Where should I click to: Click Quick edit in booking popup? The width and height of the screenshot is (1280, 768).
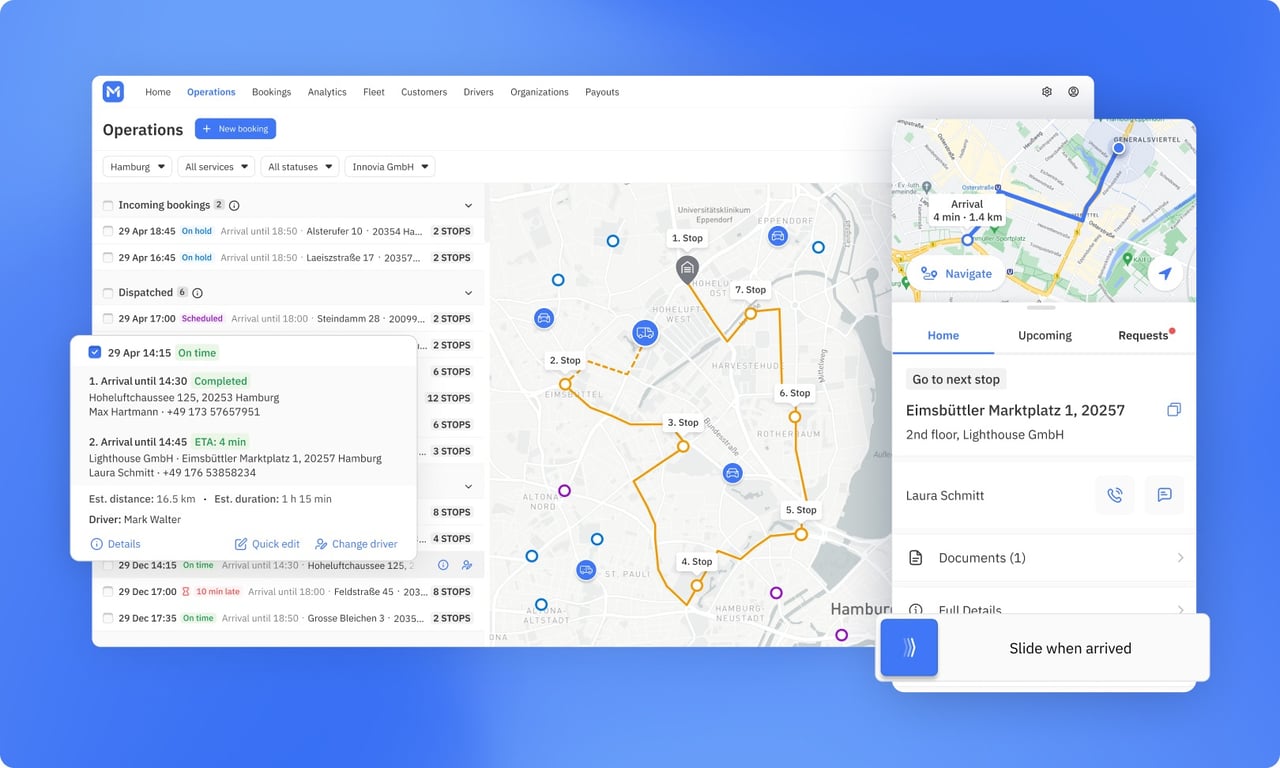pyautogui.click(x=267, y=544)
